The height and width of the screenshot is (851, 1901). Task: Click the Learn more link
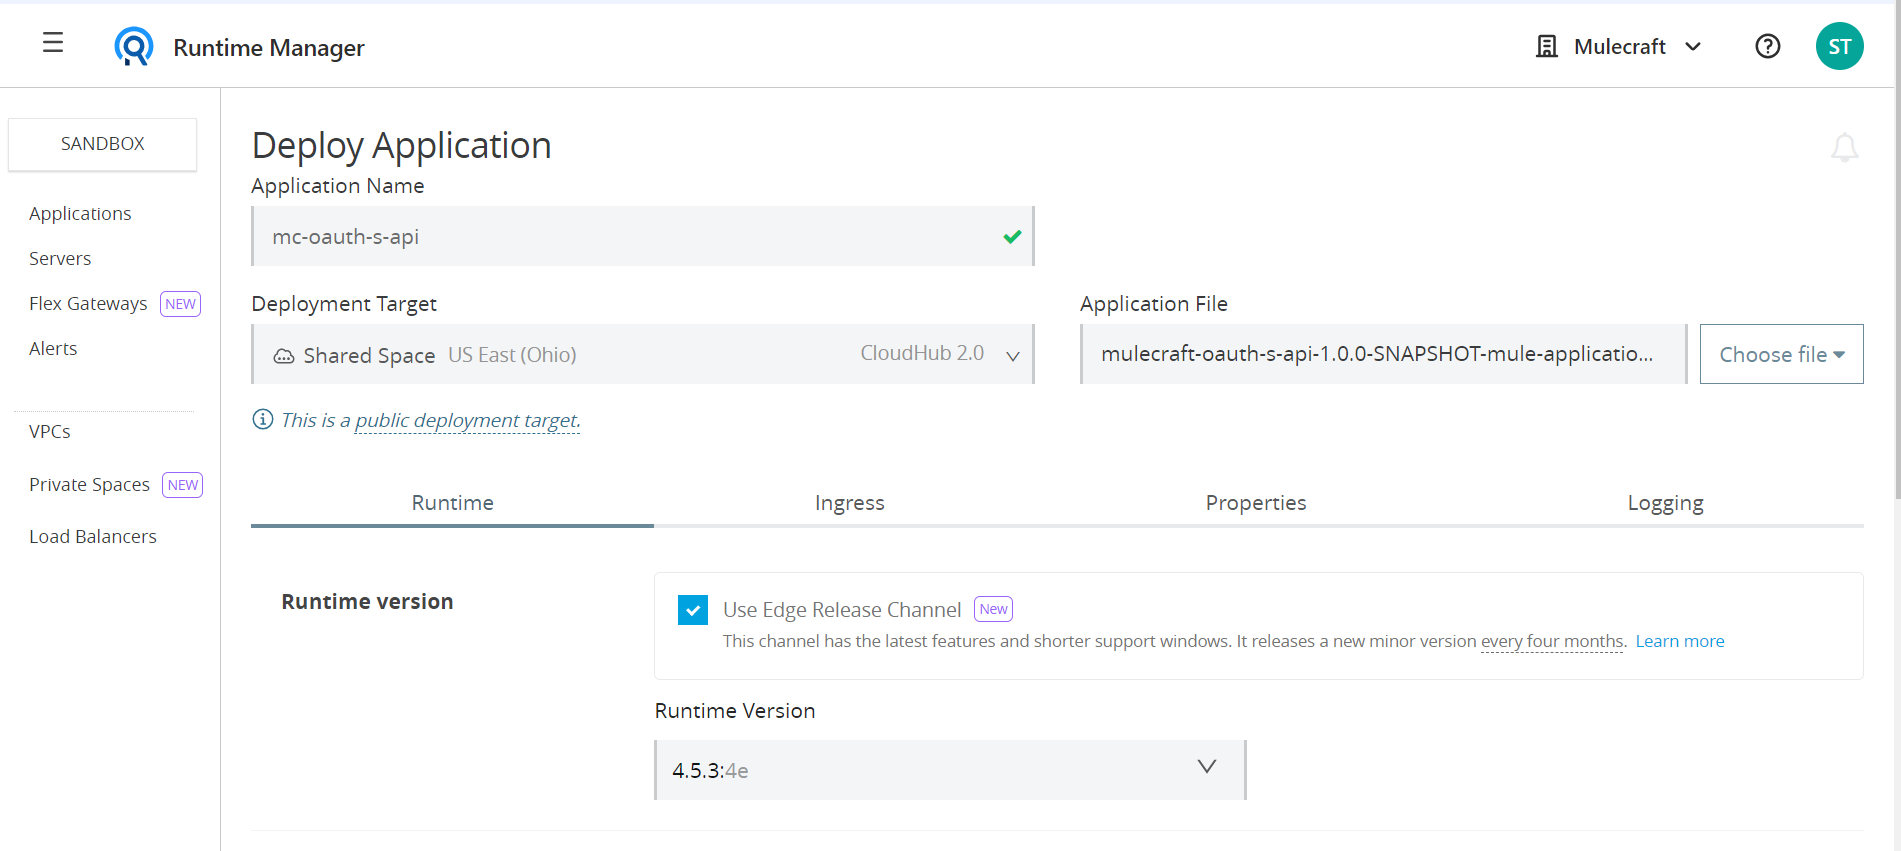(x=1679, y=642)
